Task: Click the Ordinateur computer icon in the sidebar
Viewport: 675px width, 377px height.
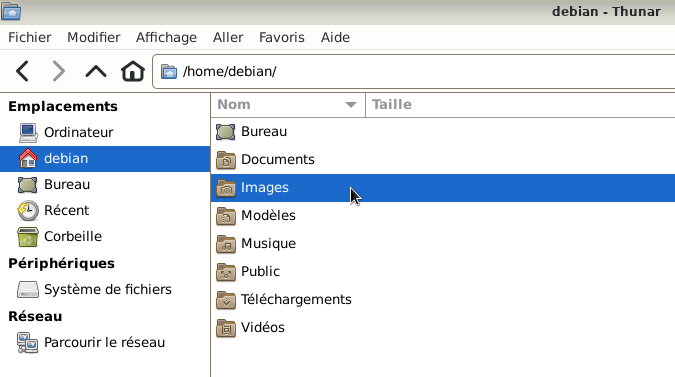Action: pyautogui.click(x=28, y=133)
